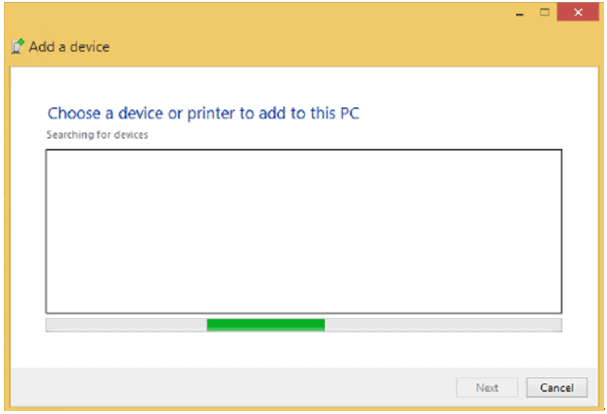The width and height of the screenshot is (607, 414).
Task: Click inside the empty device list box
Action: (x=303, y=230)
